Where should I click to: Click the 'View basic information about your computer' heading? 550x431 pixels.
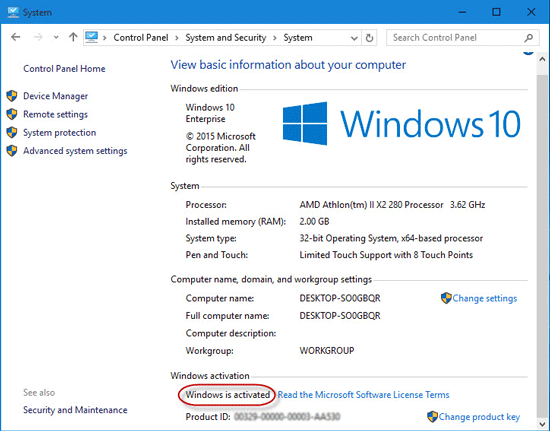click(x=288, y=65)
